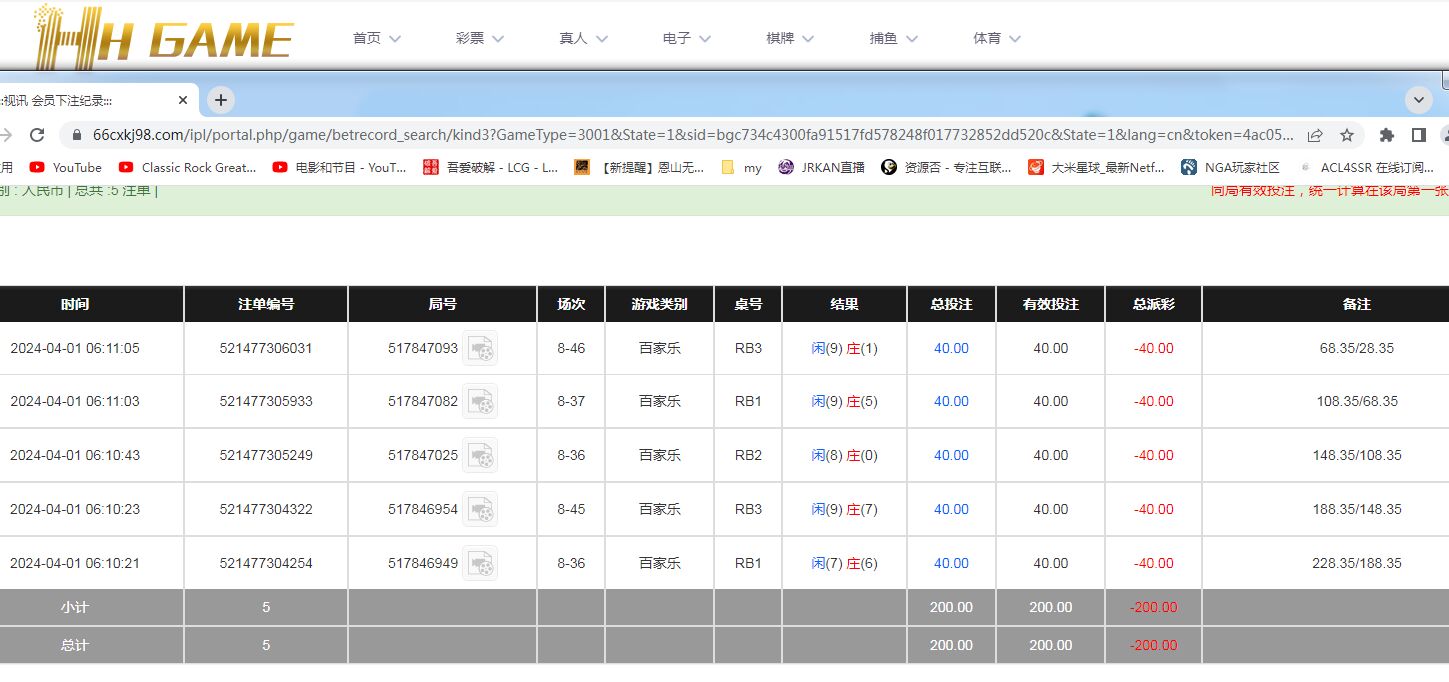Expand the 彩票 dropdown menu
The image size is (1449, 682).
tap(480, 38)
